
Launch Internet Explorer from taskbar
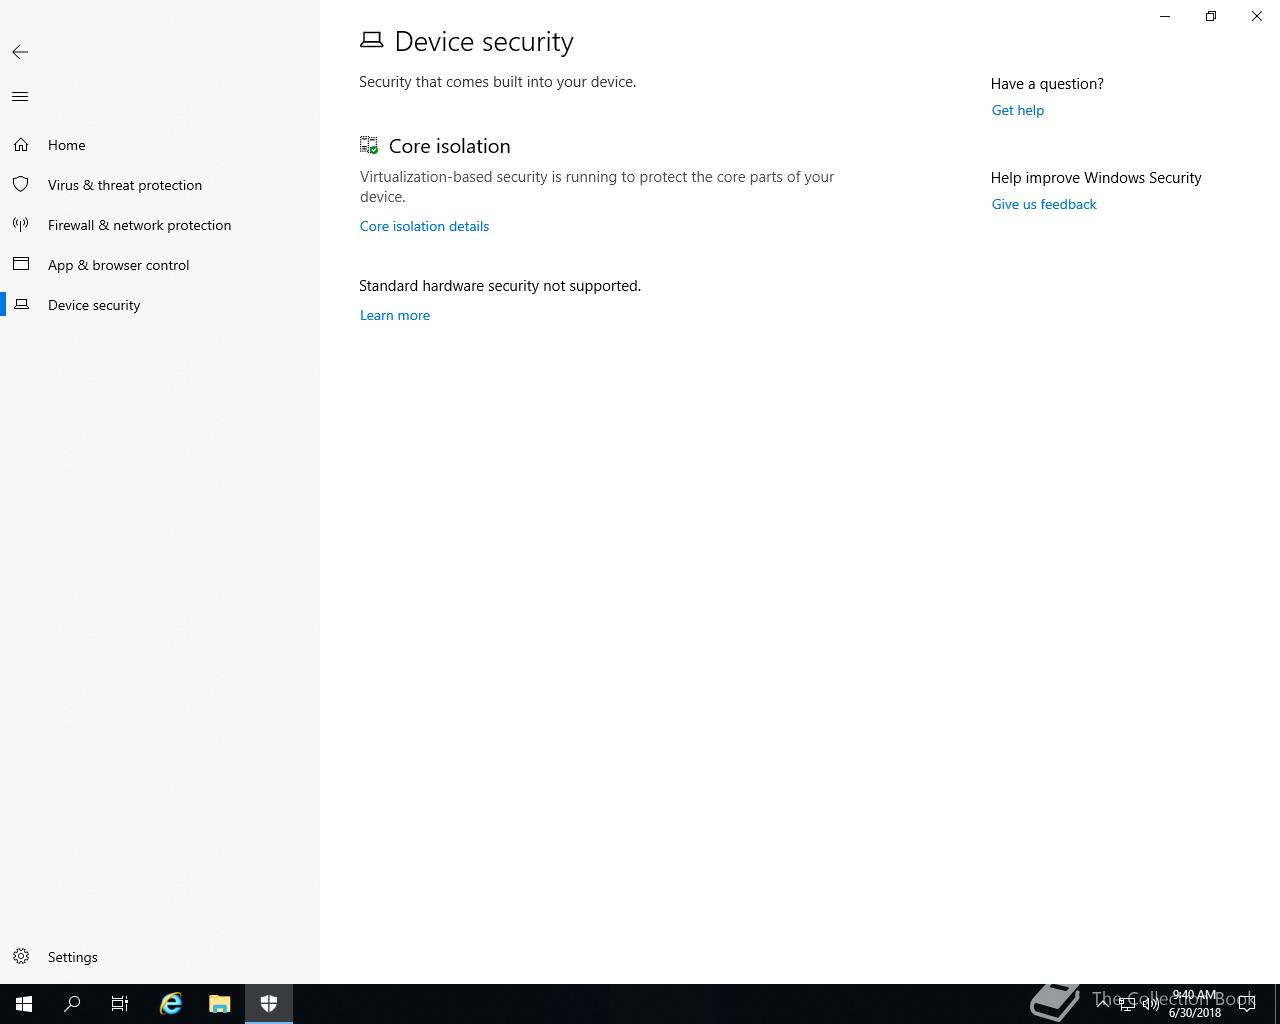pos(171,1004)
